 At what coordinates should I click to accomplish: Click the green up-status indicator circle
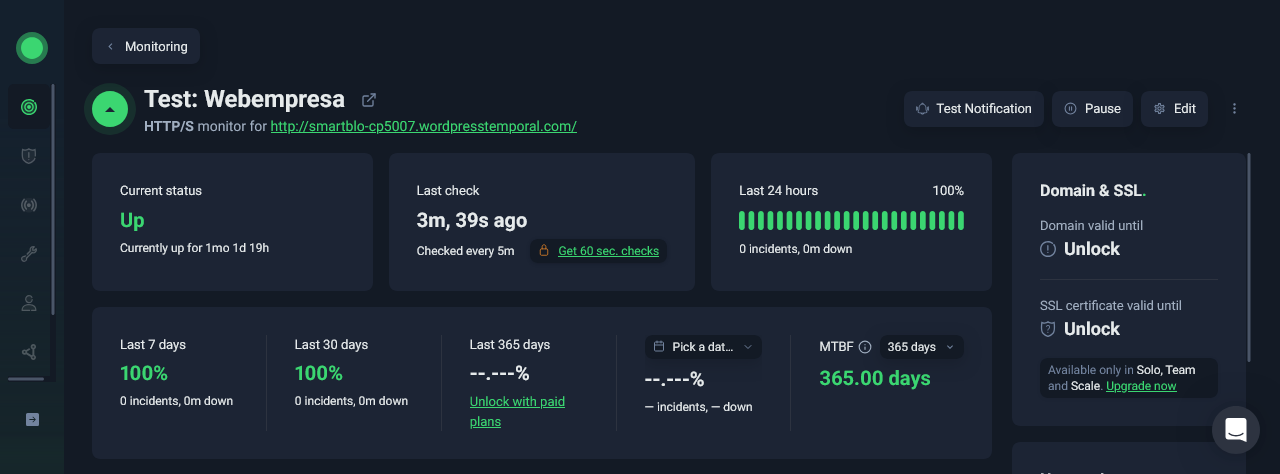click(110, 109)
